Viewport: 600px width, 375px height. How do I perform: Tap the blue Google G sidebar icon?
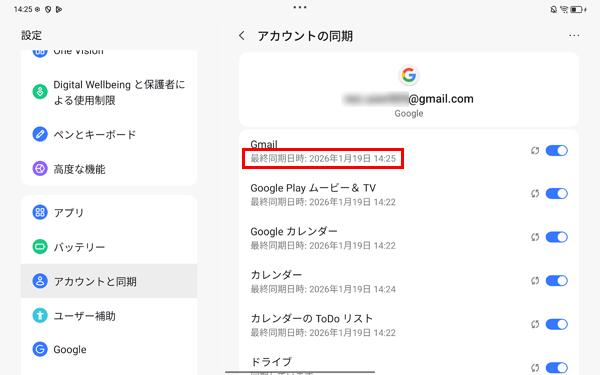click(40, 349)
